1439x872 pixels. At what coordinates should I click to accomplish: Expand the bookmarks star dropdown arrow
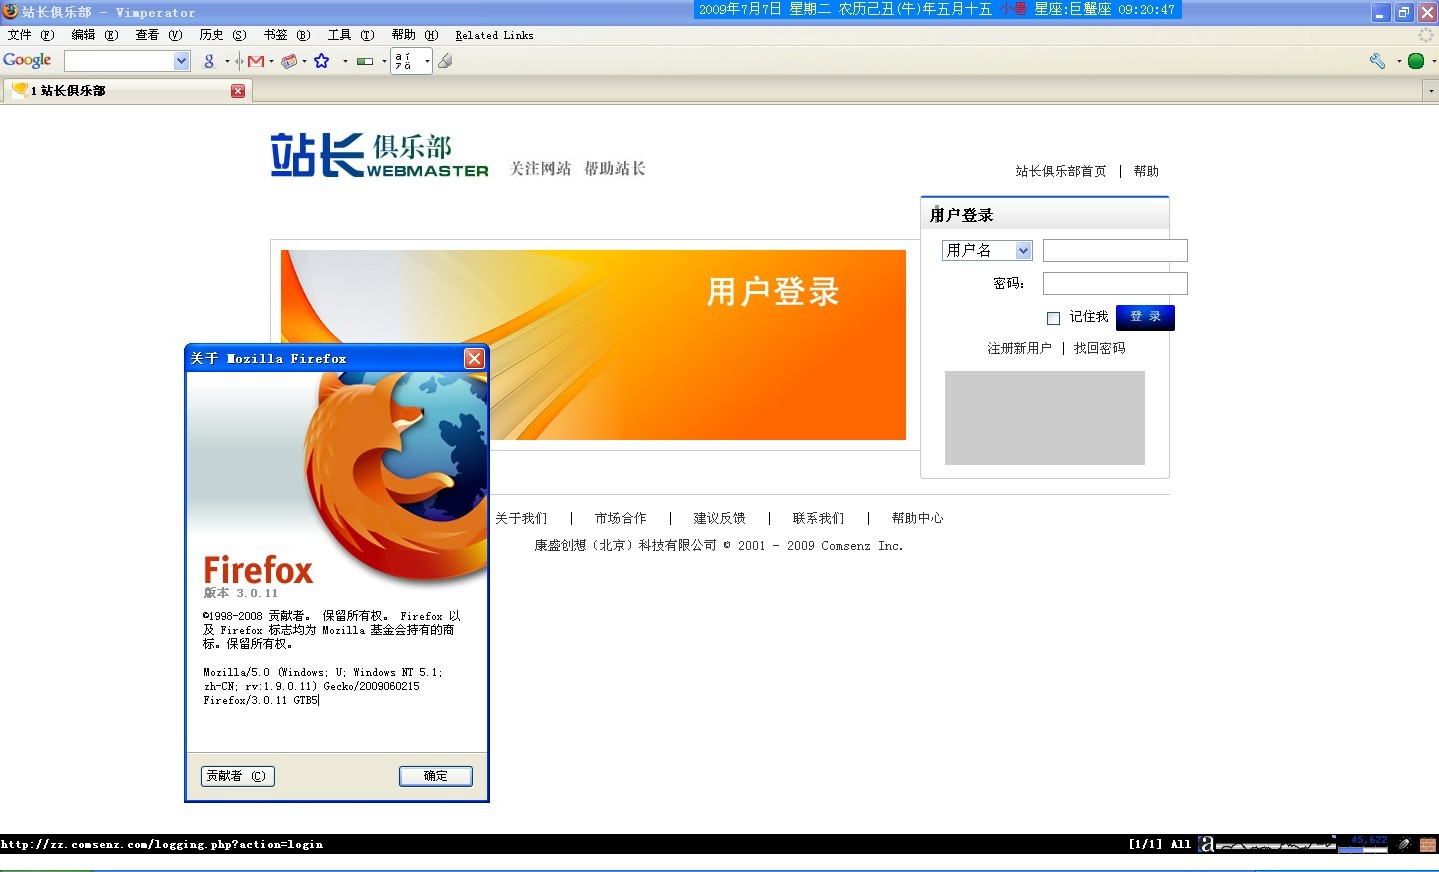[x=345, y=61]
